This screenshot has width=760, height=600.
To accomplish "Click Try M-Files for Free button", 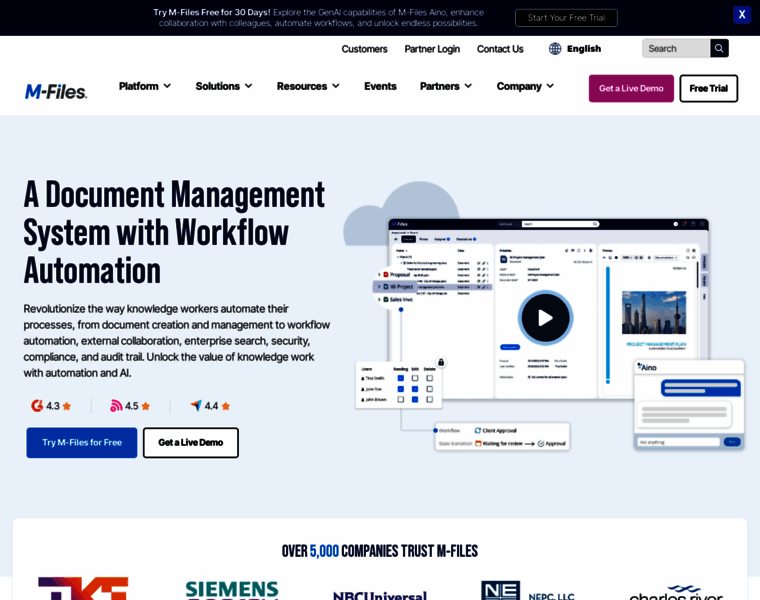I will point(82,442).
